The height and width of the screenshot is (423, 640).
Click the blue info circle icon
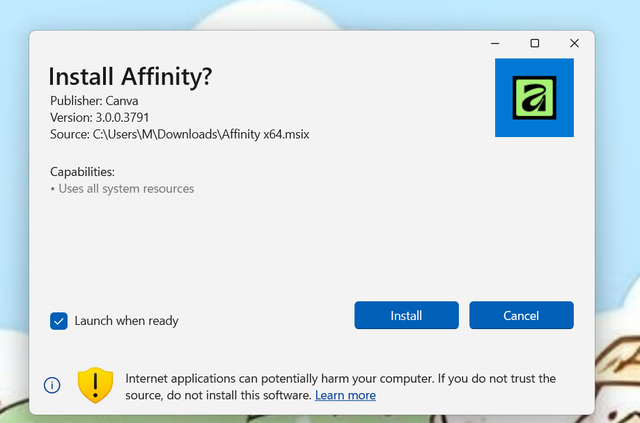[52, 386]
